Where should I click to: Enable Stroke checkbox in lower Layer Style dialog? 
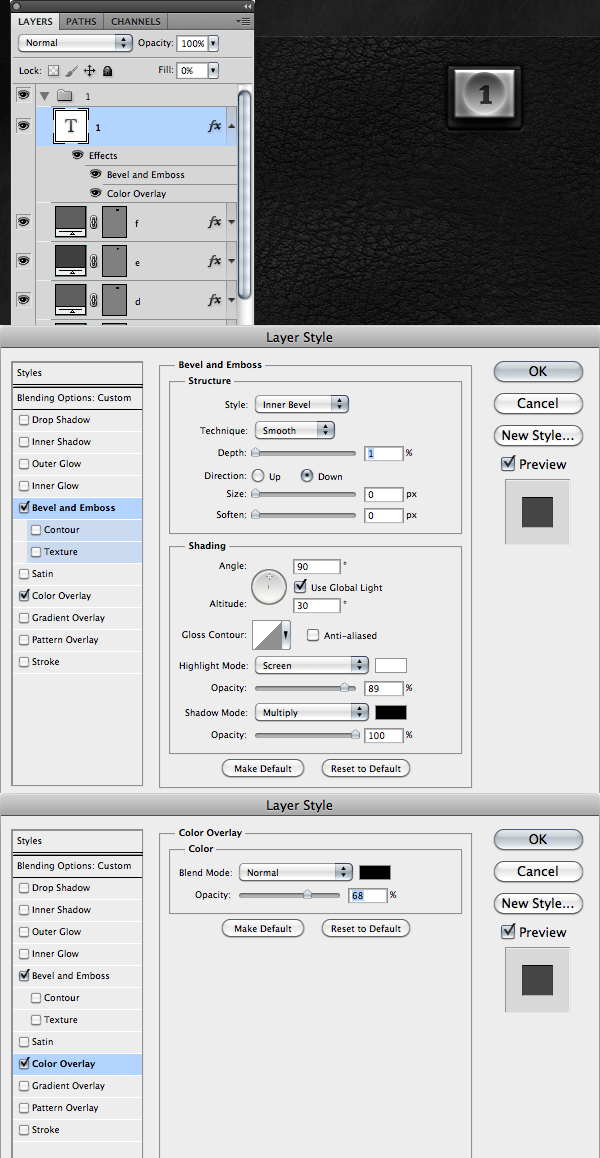click(x=24, y=1130)
